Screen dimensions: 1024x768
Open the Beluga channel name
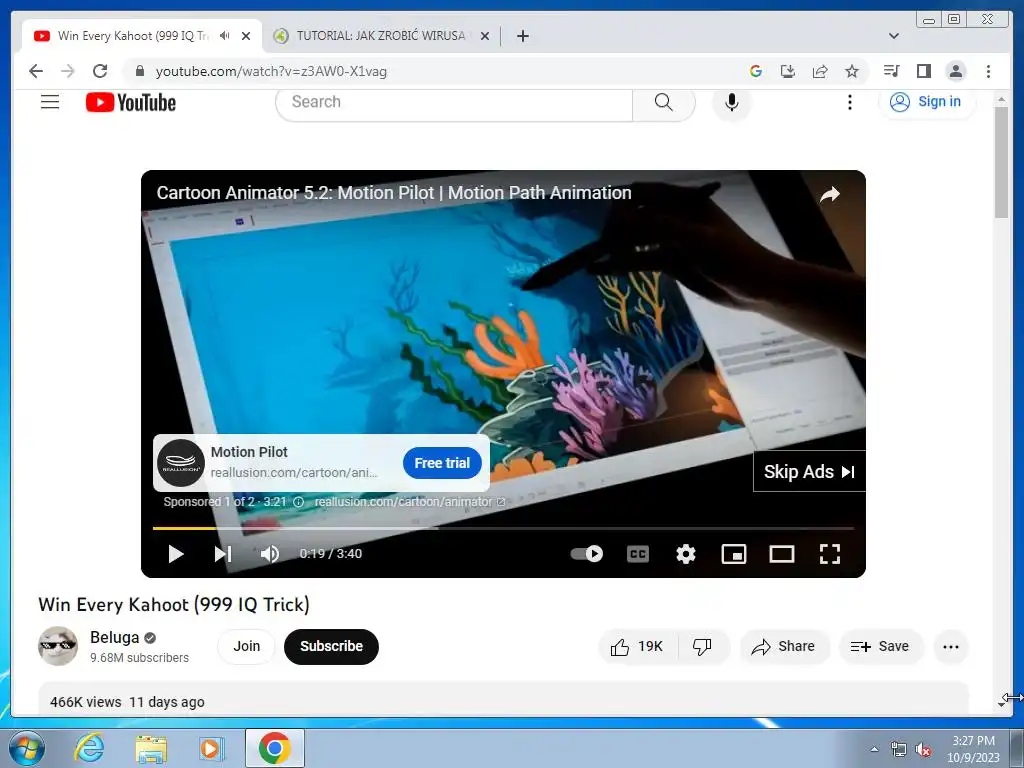pos(114,637)
